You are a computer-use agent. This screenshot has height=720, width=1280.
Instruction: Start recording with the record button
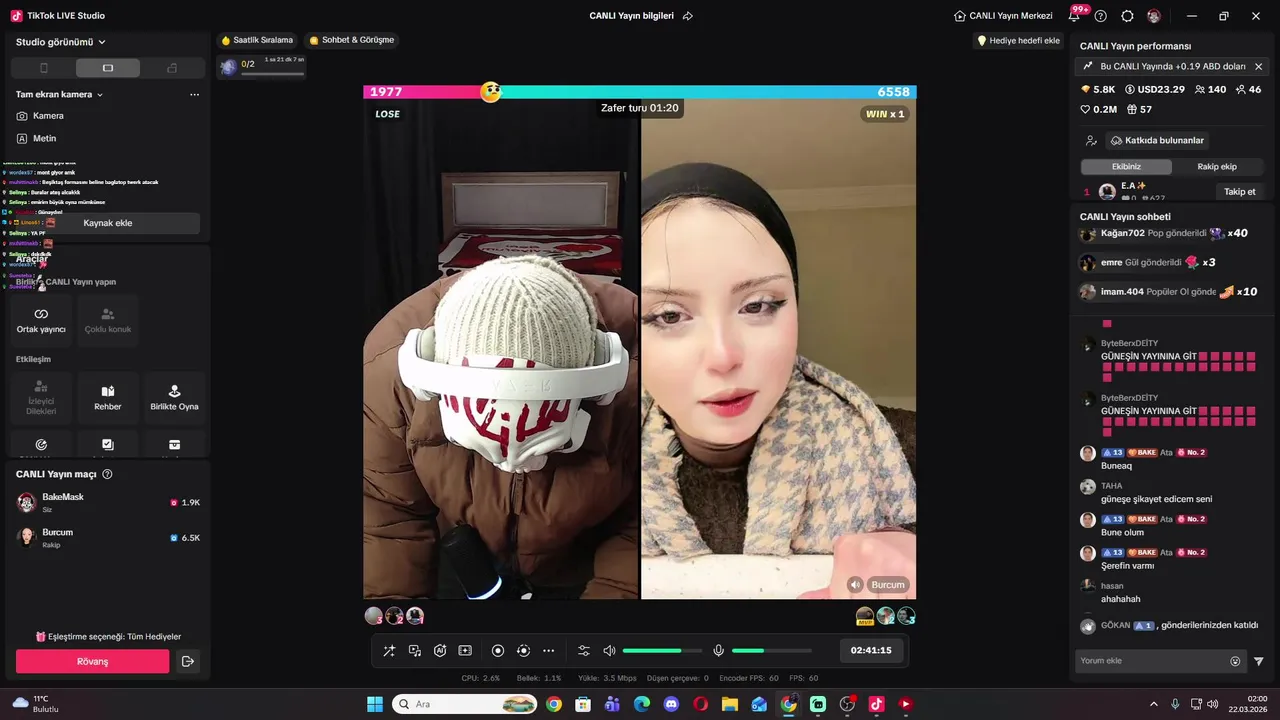tap(498, 650)
